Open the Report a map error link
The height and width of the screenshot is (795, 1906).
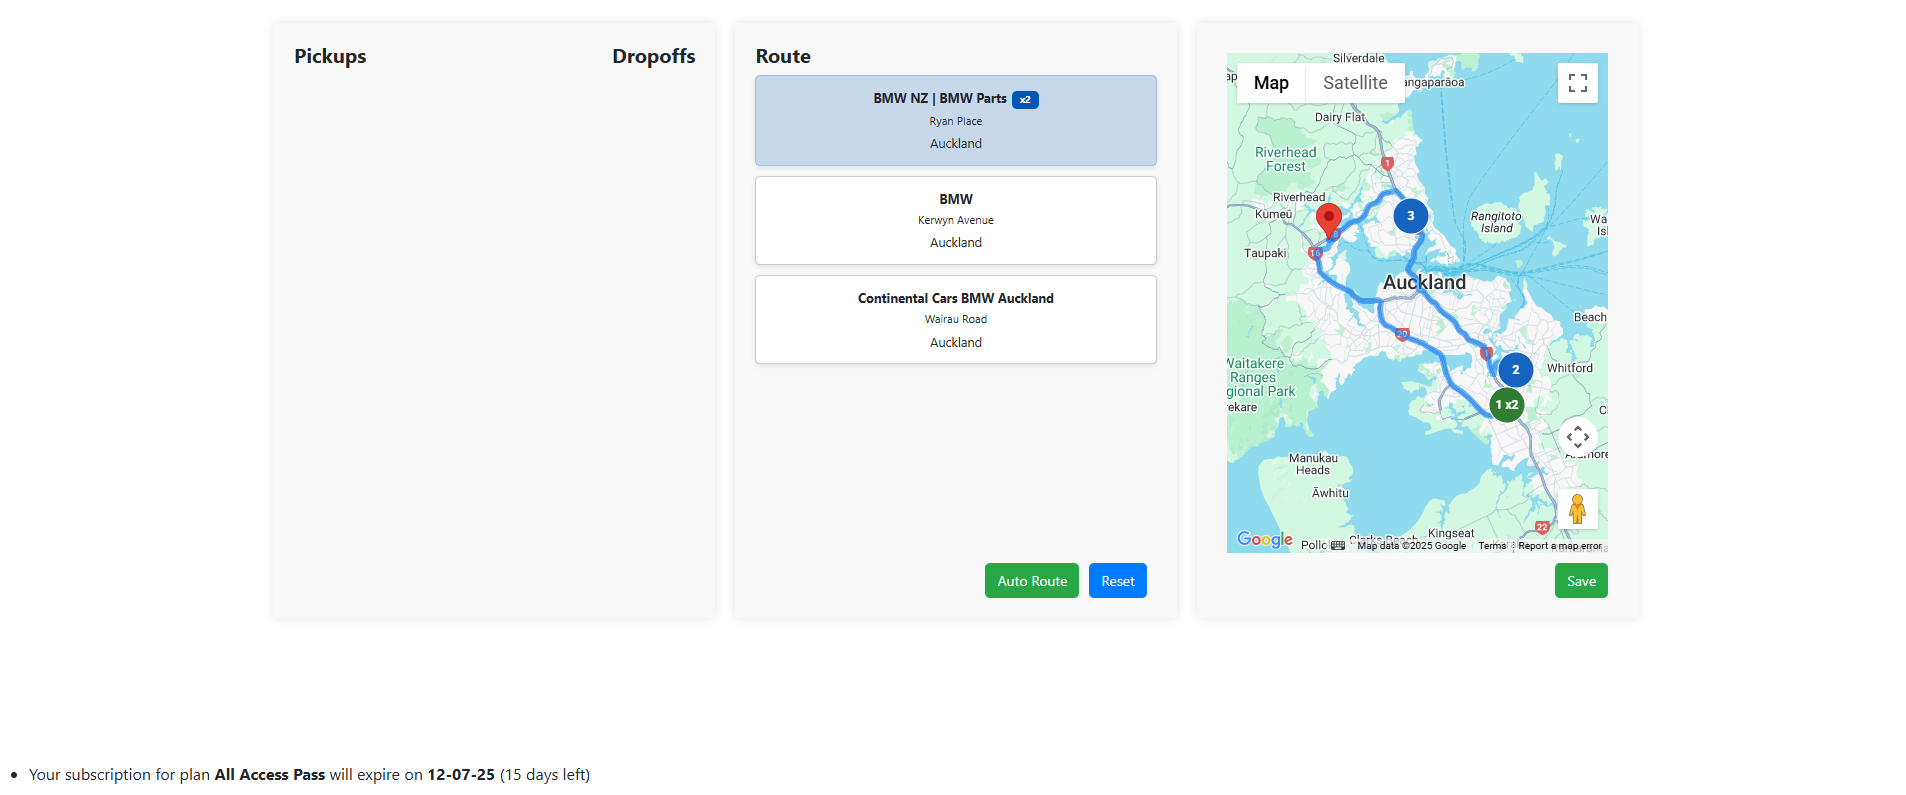tap(1560, 546)
